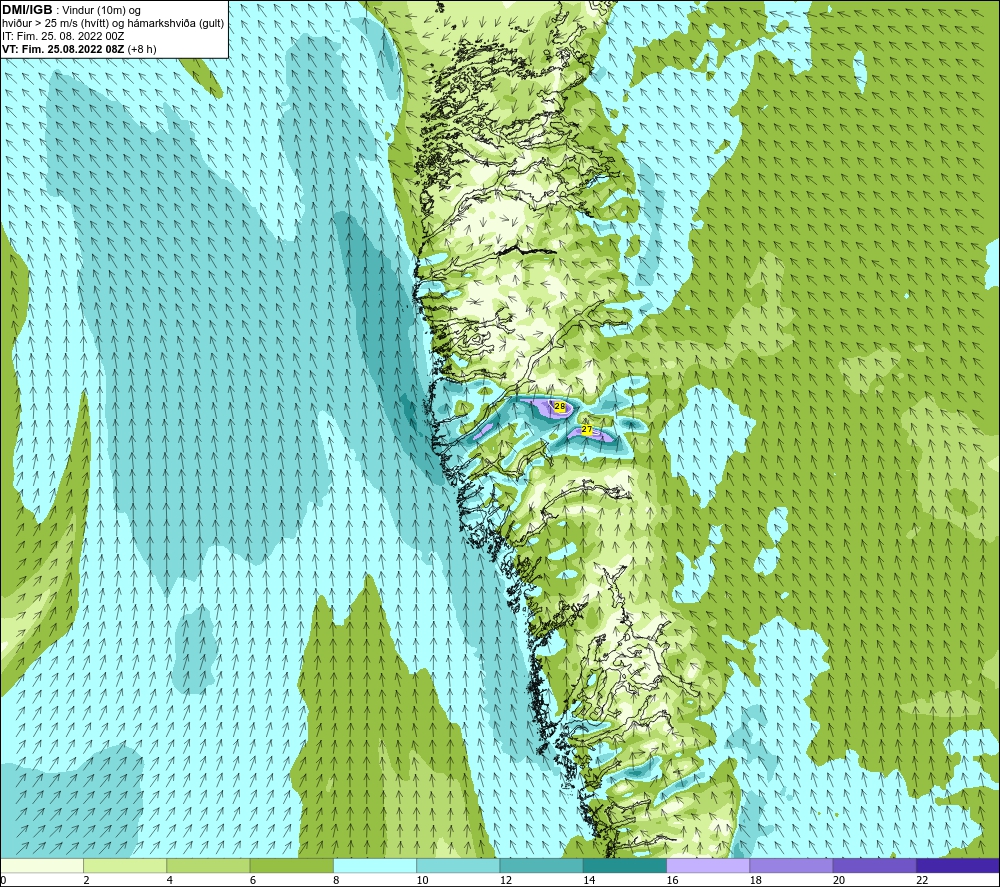Click the legend scale label 12
This screenshot has width=1000, height=887.
(x=506, y=880)
